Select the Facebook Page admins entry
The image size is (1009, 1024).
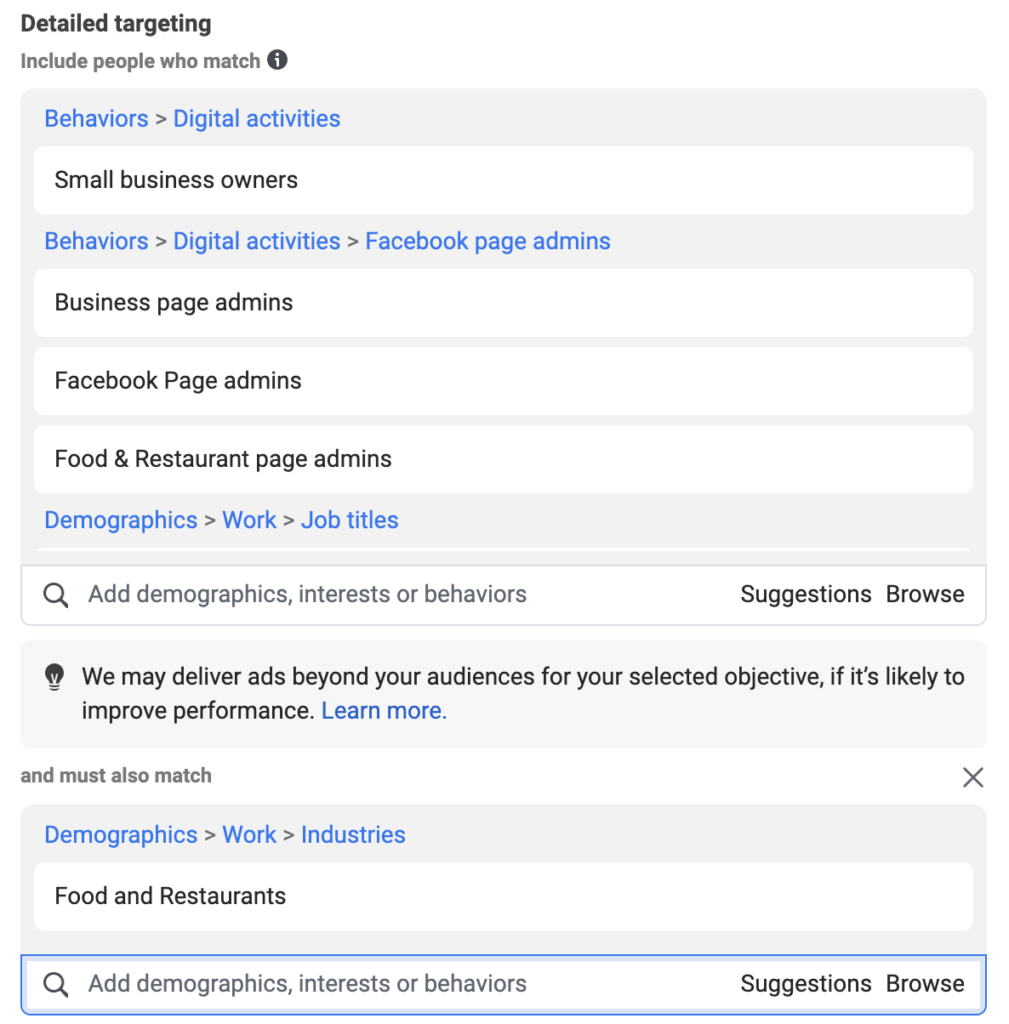pyautogui.click(x=503, y=381)
